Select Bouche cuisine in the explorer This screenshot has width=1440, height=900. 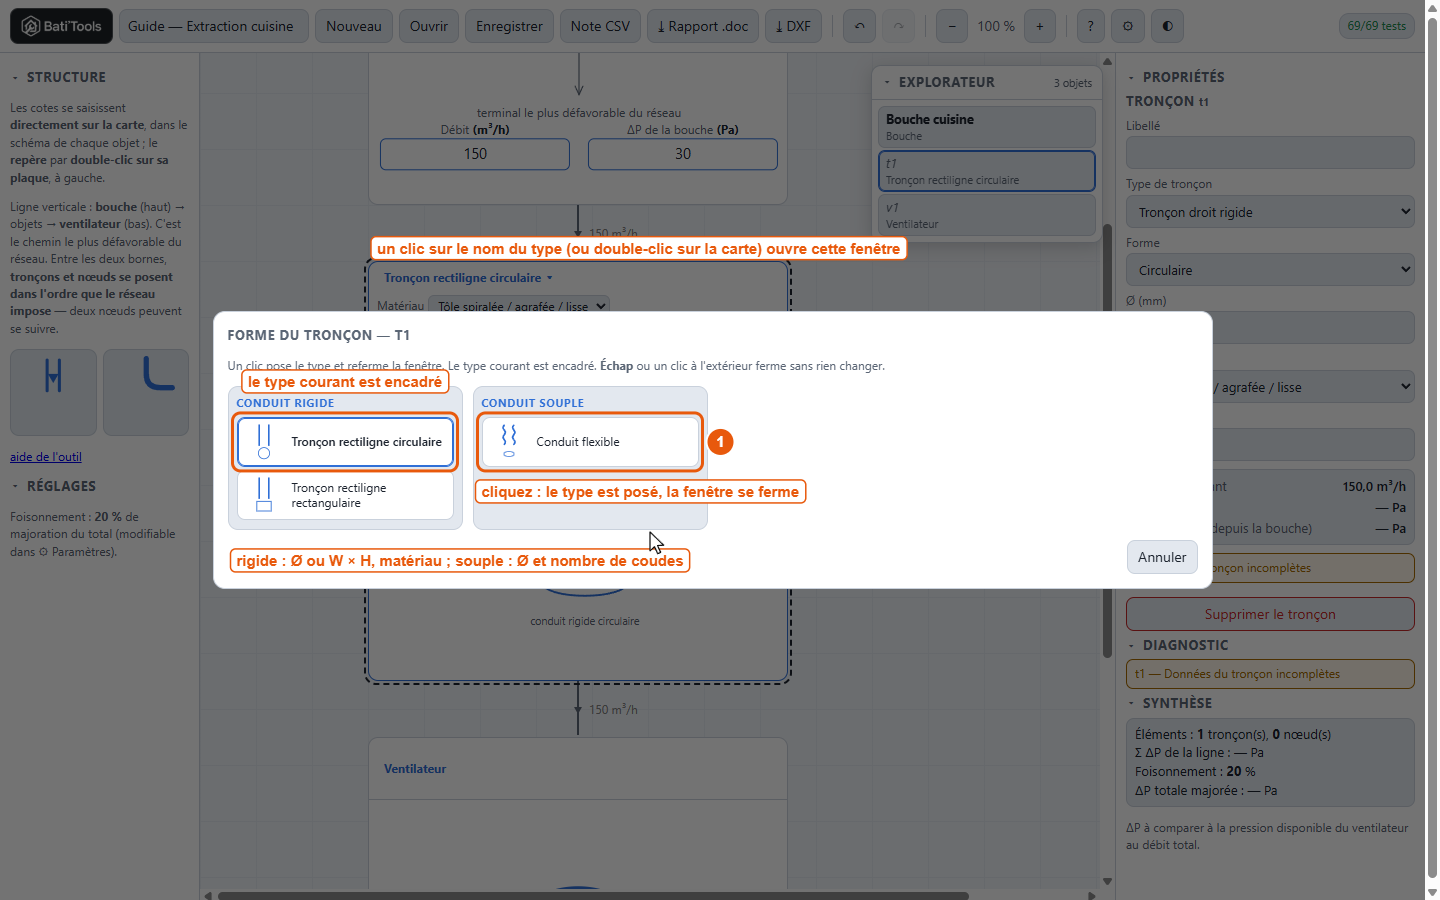point(986,127)
